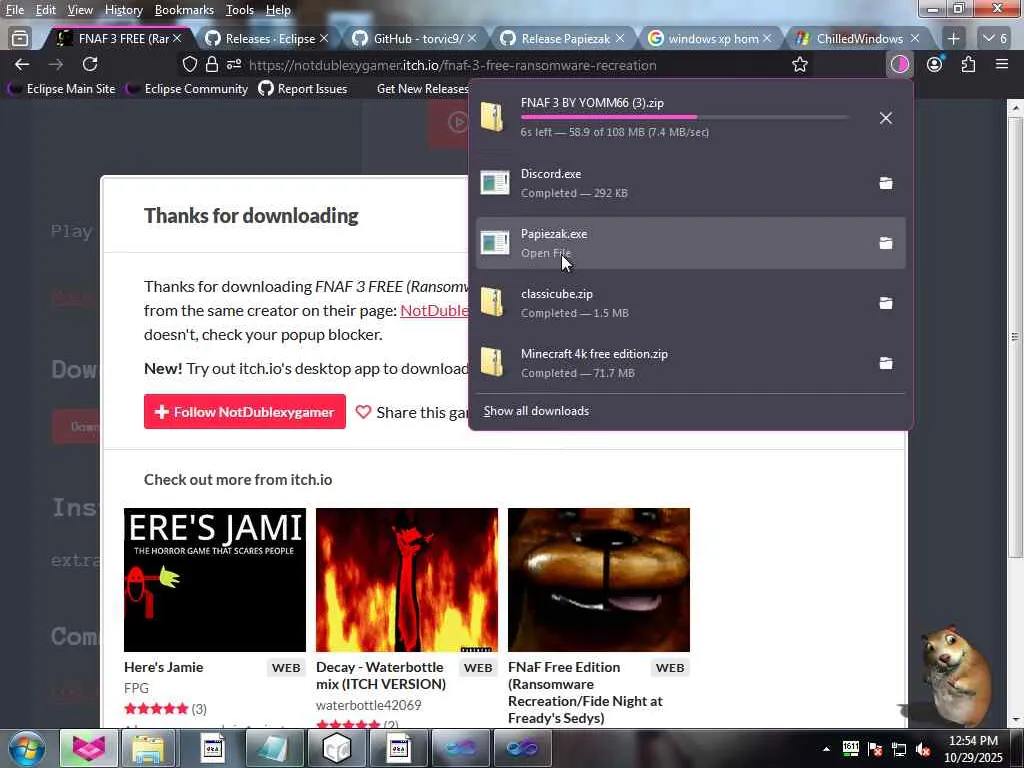Screen dimensions: 1024x768
Task: Click Show all downloads
Action: (x=536, y=411)
